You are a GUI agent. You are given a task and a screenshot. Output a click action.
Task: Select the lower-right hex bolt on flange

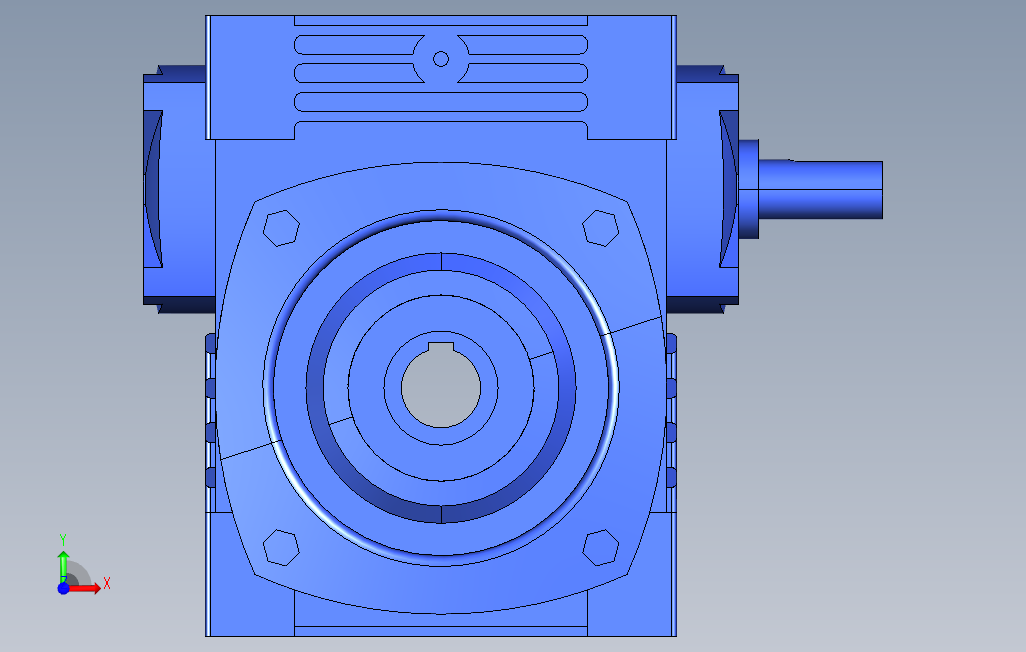(601, 547)
